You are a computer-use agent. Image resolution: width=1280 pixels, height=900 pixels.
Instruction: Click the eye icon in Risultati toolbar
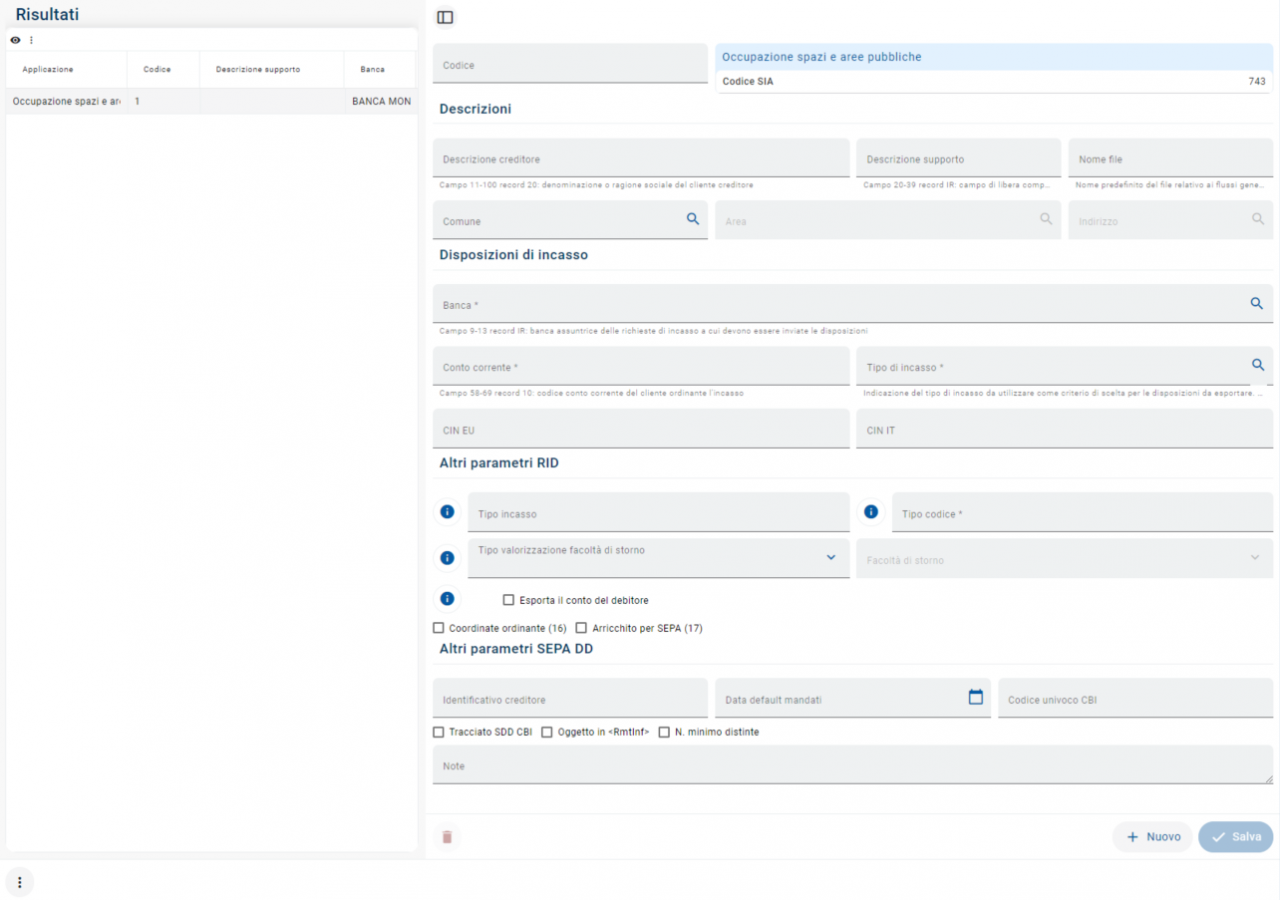click(x=15, y=40)
